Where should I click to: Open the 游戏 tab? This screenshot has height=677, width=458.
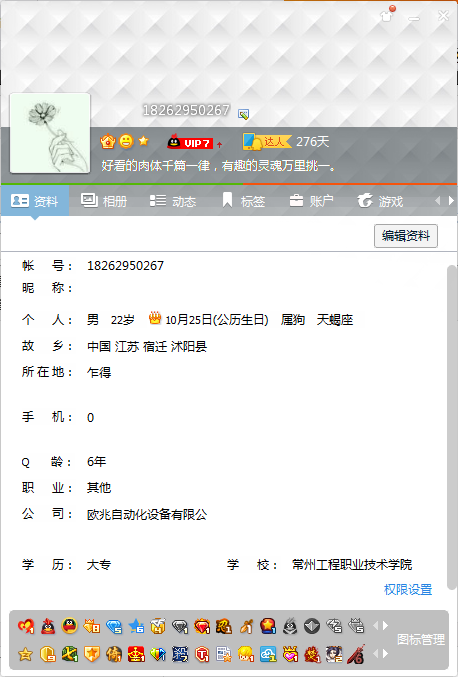(x=380, y=201)
